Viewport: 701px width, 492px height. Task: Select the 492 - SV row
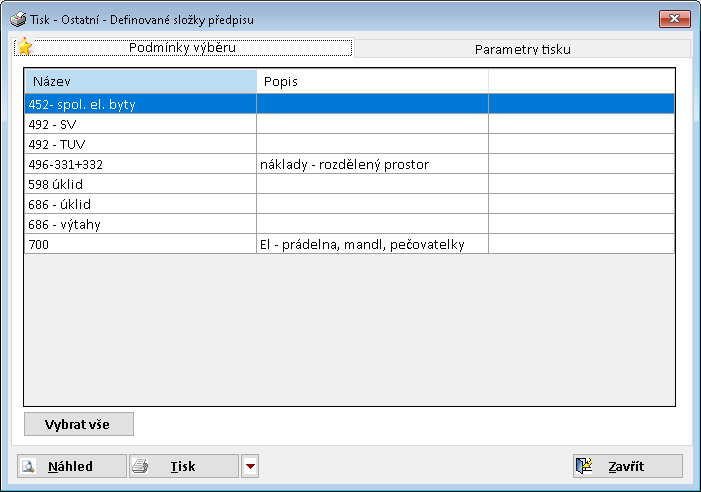coord(140,124)
